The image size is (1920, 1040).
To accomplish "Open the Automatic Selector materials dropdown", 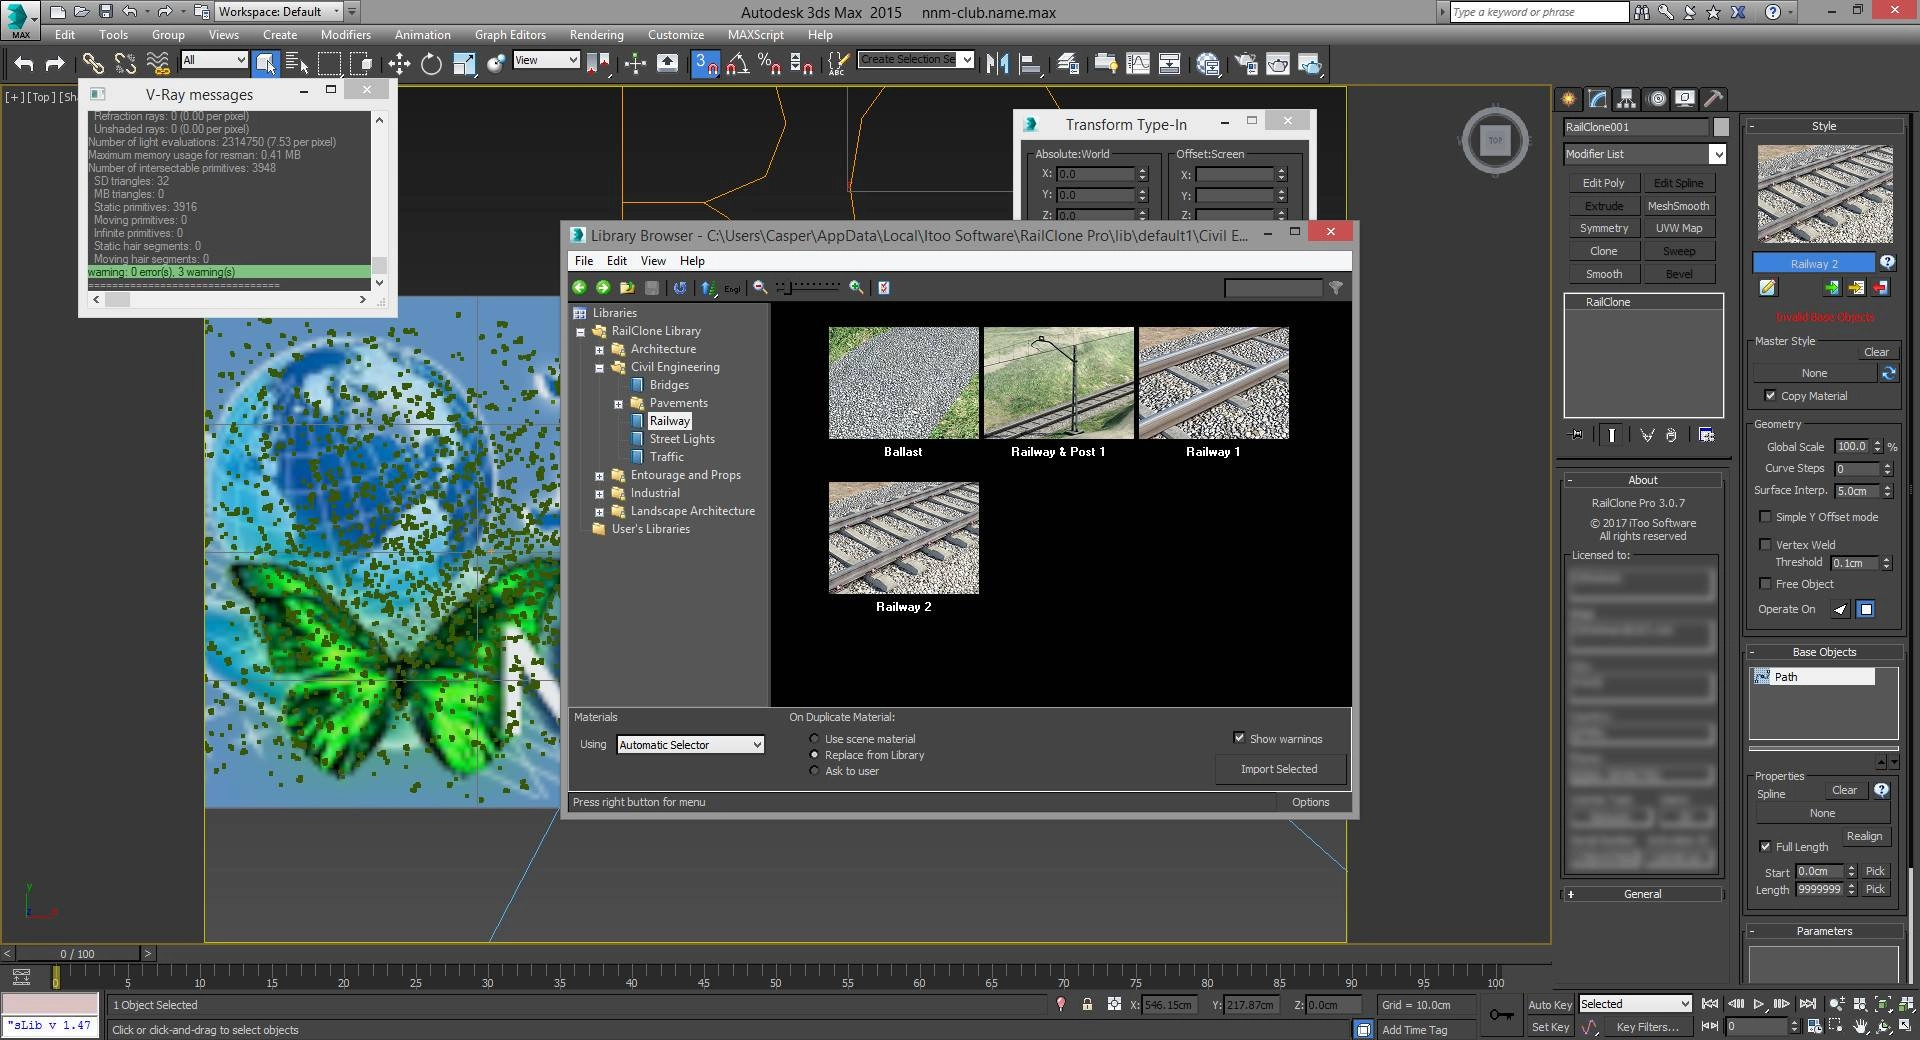I will coord(690,745).
